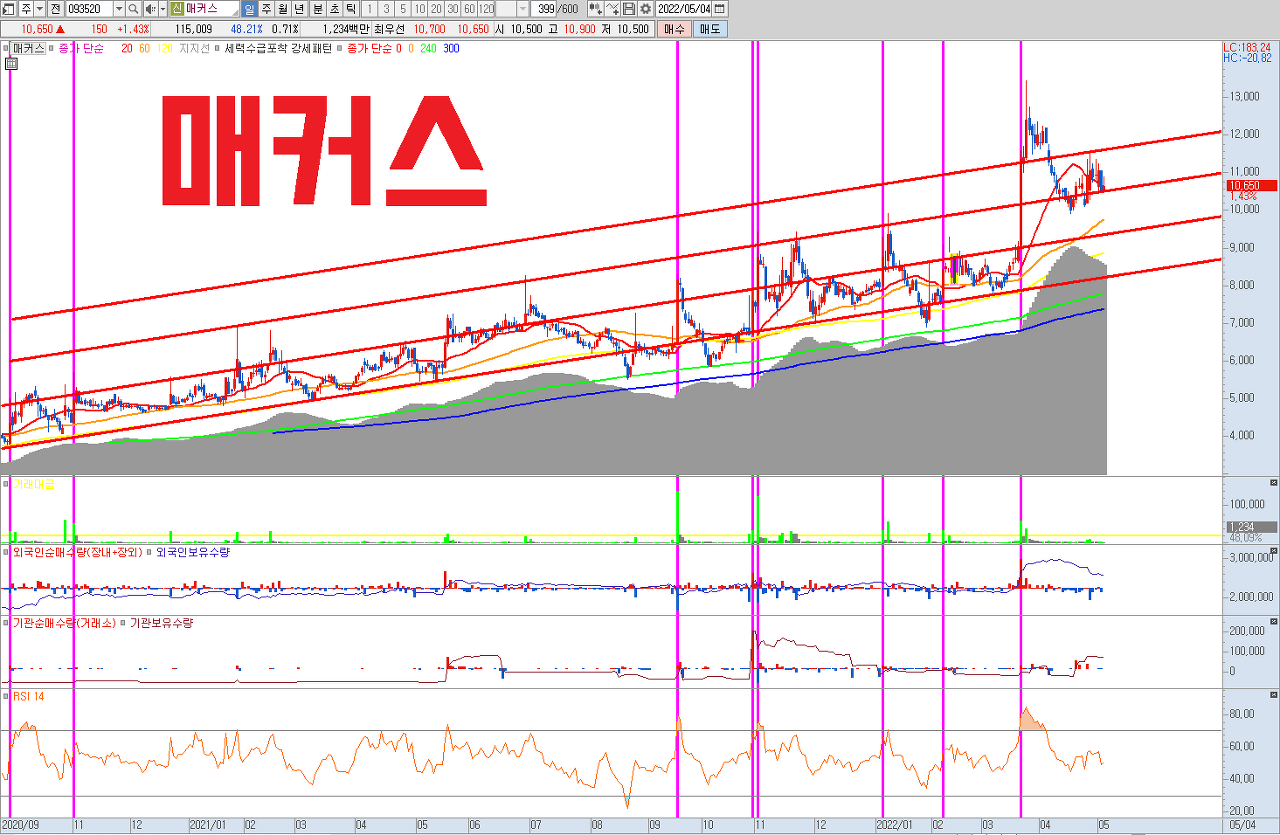Click the 240 moving average period value
This screenshot has width=1280, height=835.
click(427, 48)
